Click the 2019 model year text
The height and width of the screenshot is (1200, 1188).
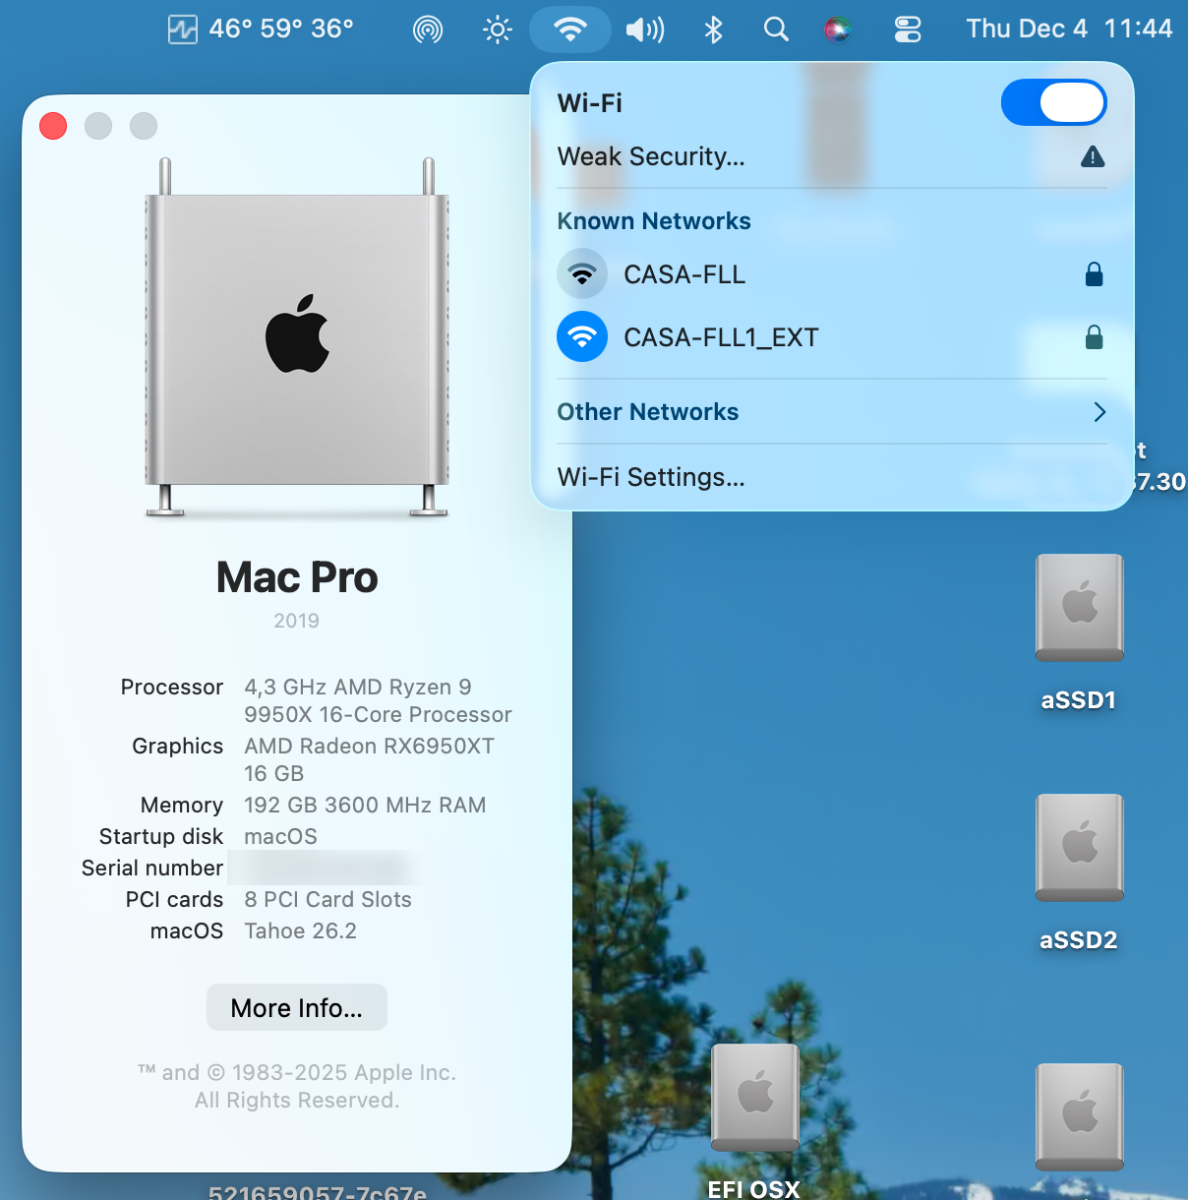coord(297,621)
